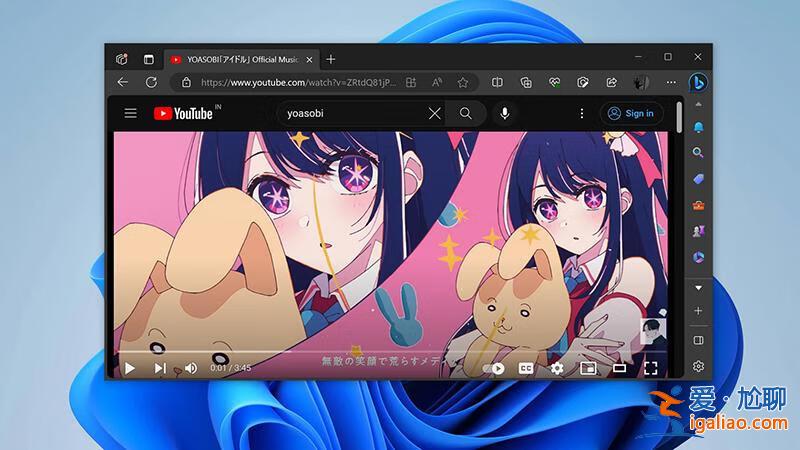View site information lock icon
Screen dimensions: 800x450
tap(186, 82)
